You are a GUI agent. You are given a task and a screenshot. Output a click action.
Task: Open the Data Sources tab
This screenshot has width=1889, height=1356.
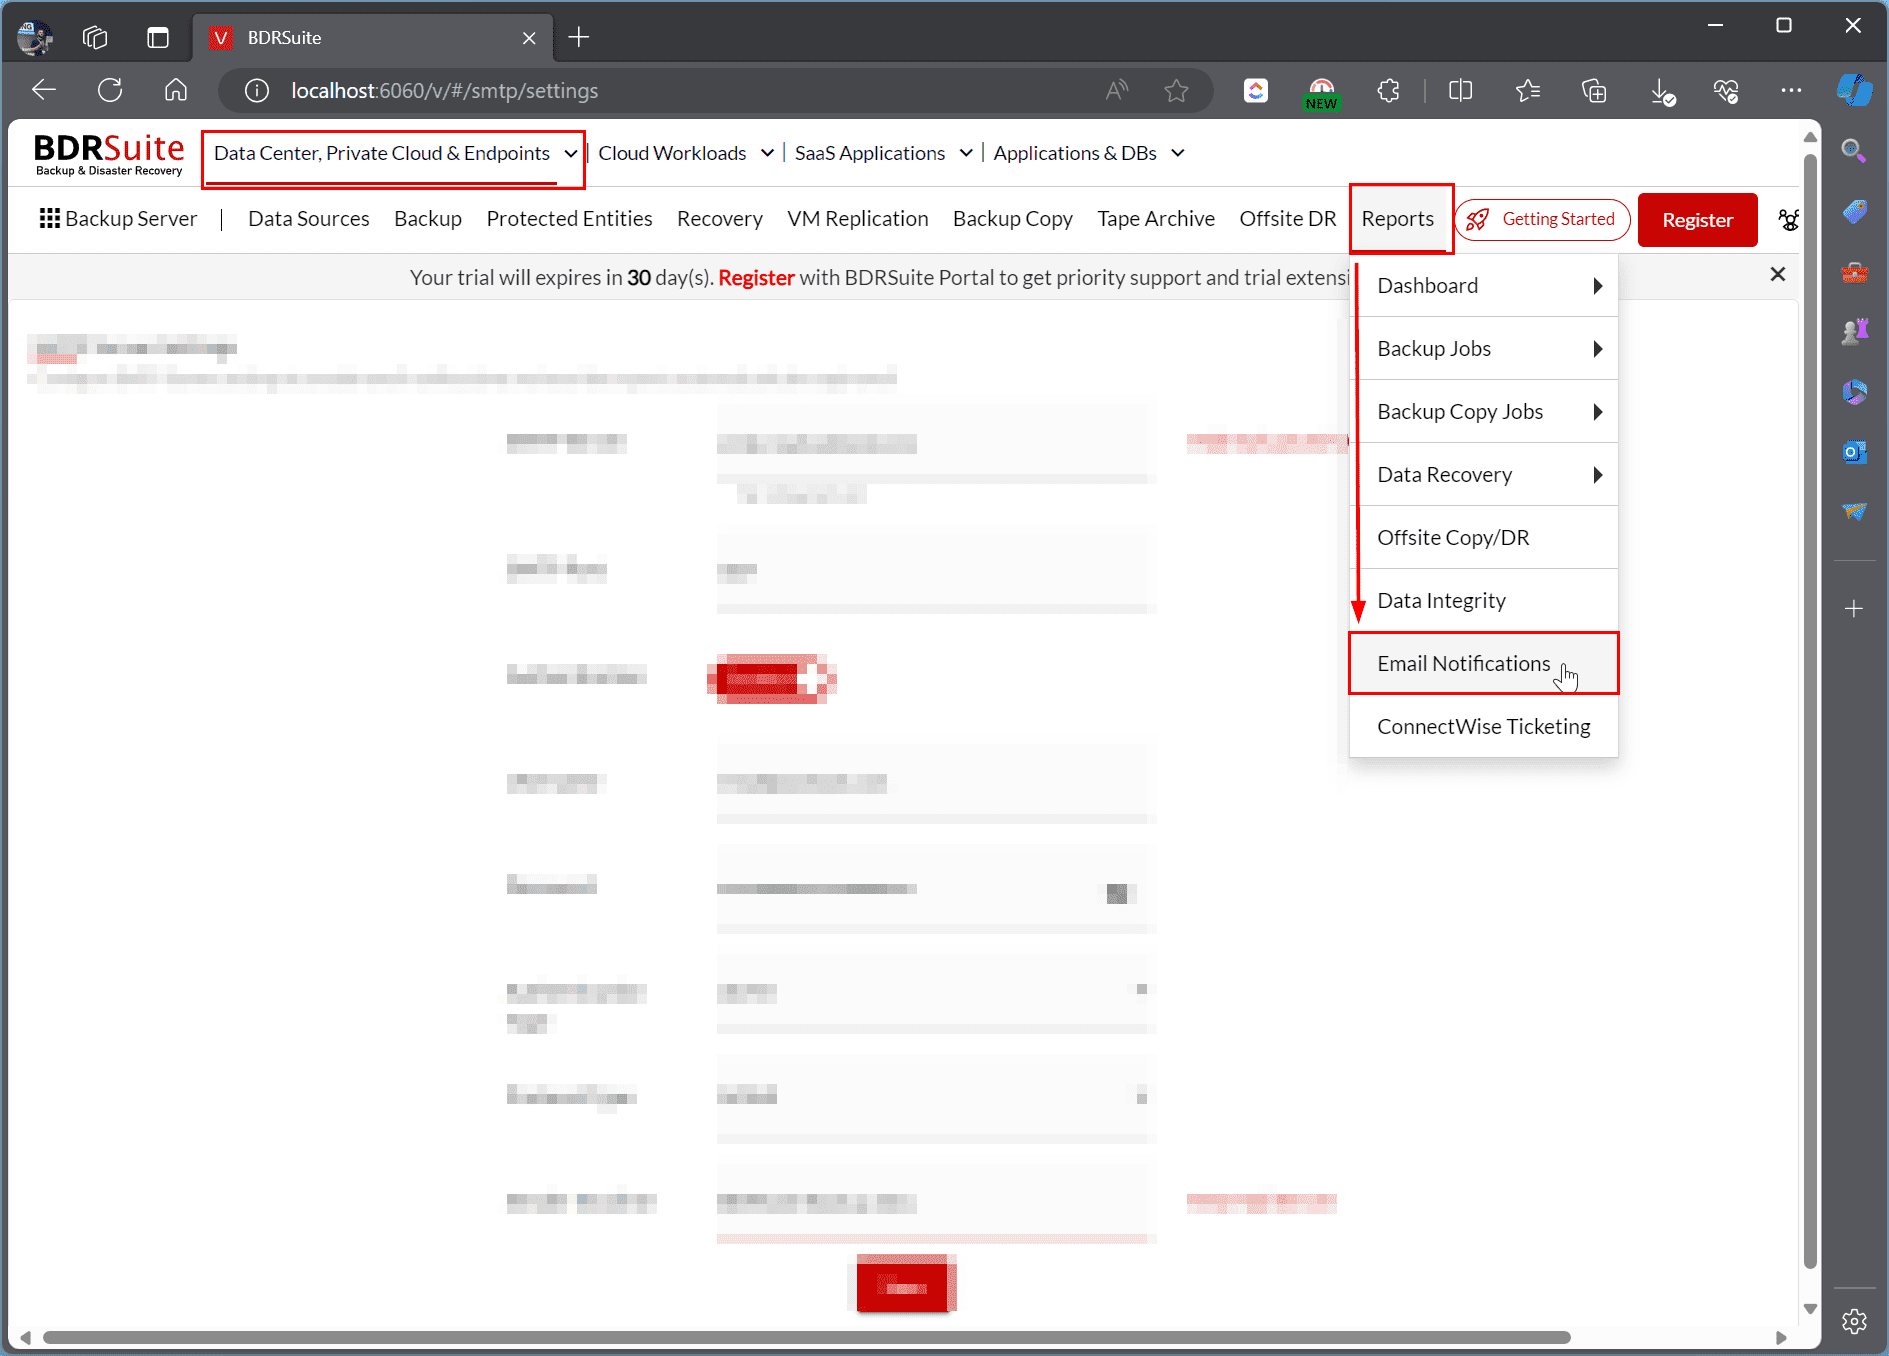click(308, 219)
